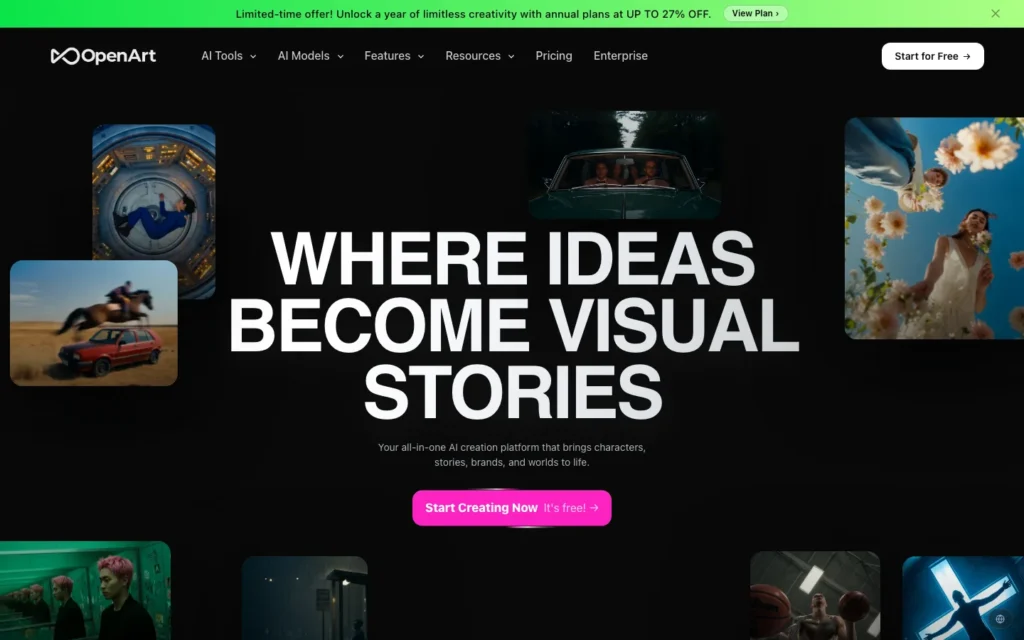Image resolution: width=1024 pixels, height=640 pixels.
Task: Click the all-in-one AI creation platform subtitle
Action: [512, 455]
